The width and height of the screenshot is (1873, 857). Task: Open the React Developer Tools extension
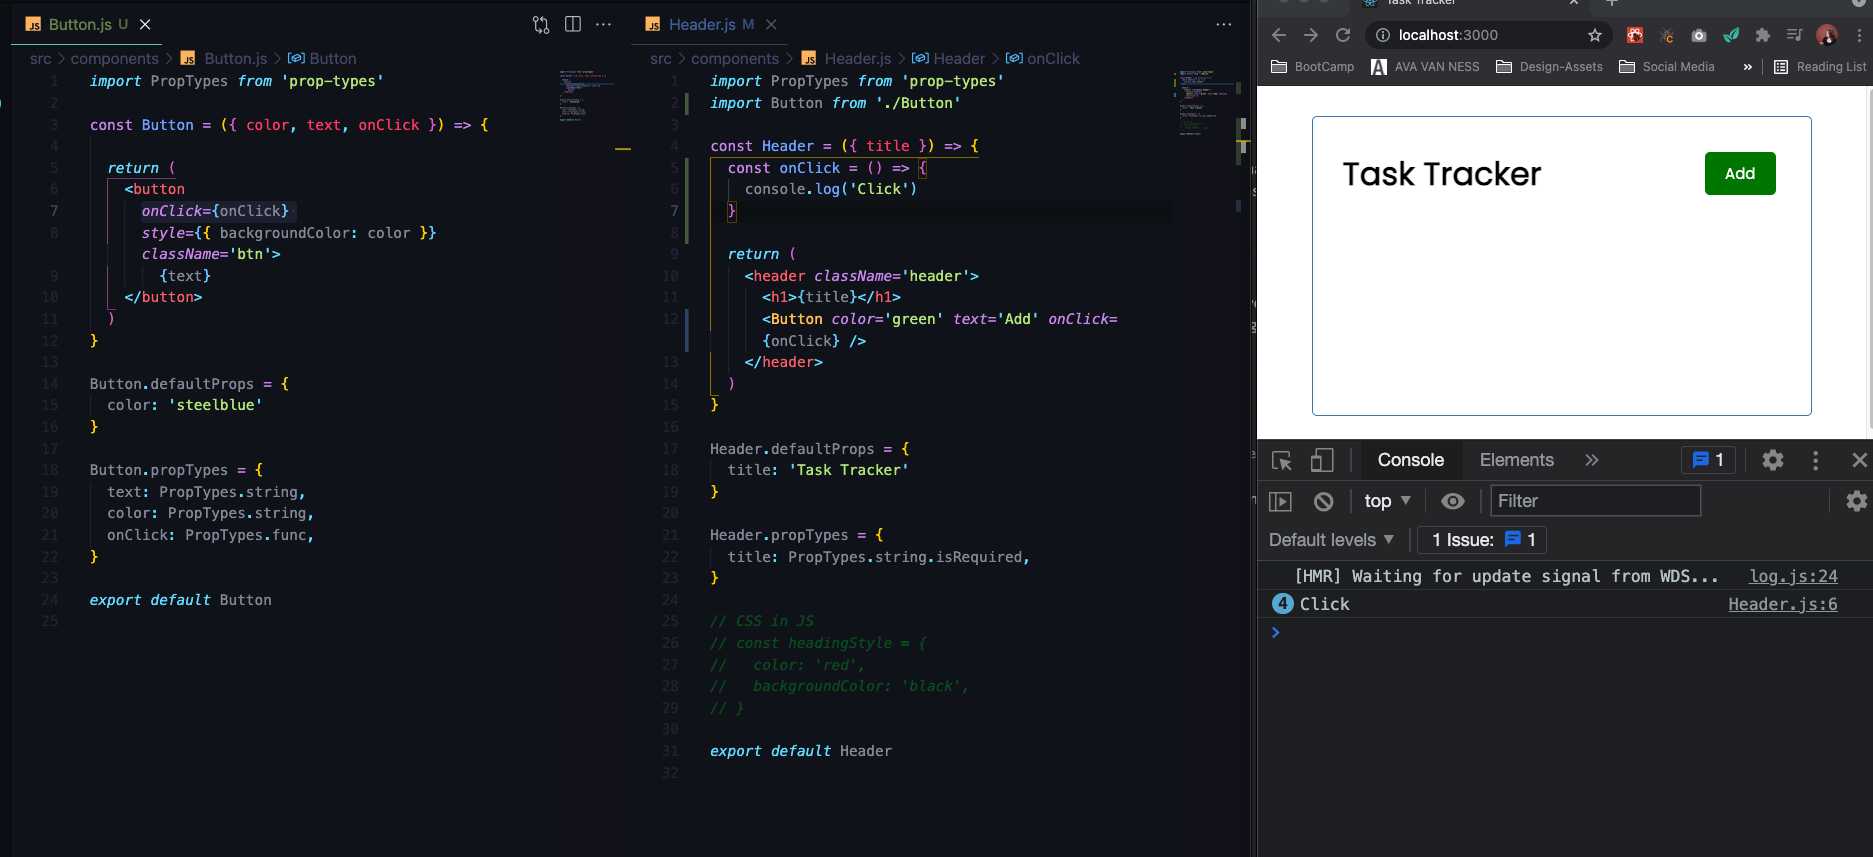point(1635,35)
